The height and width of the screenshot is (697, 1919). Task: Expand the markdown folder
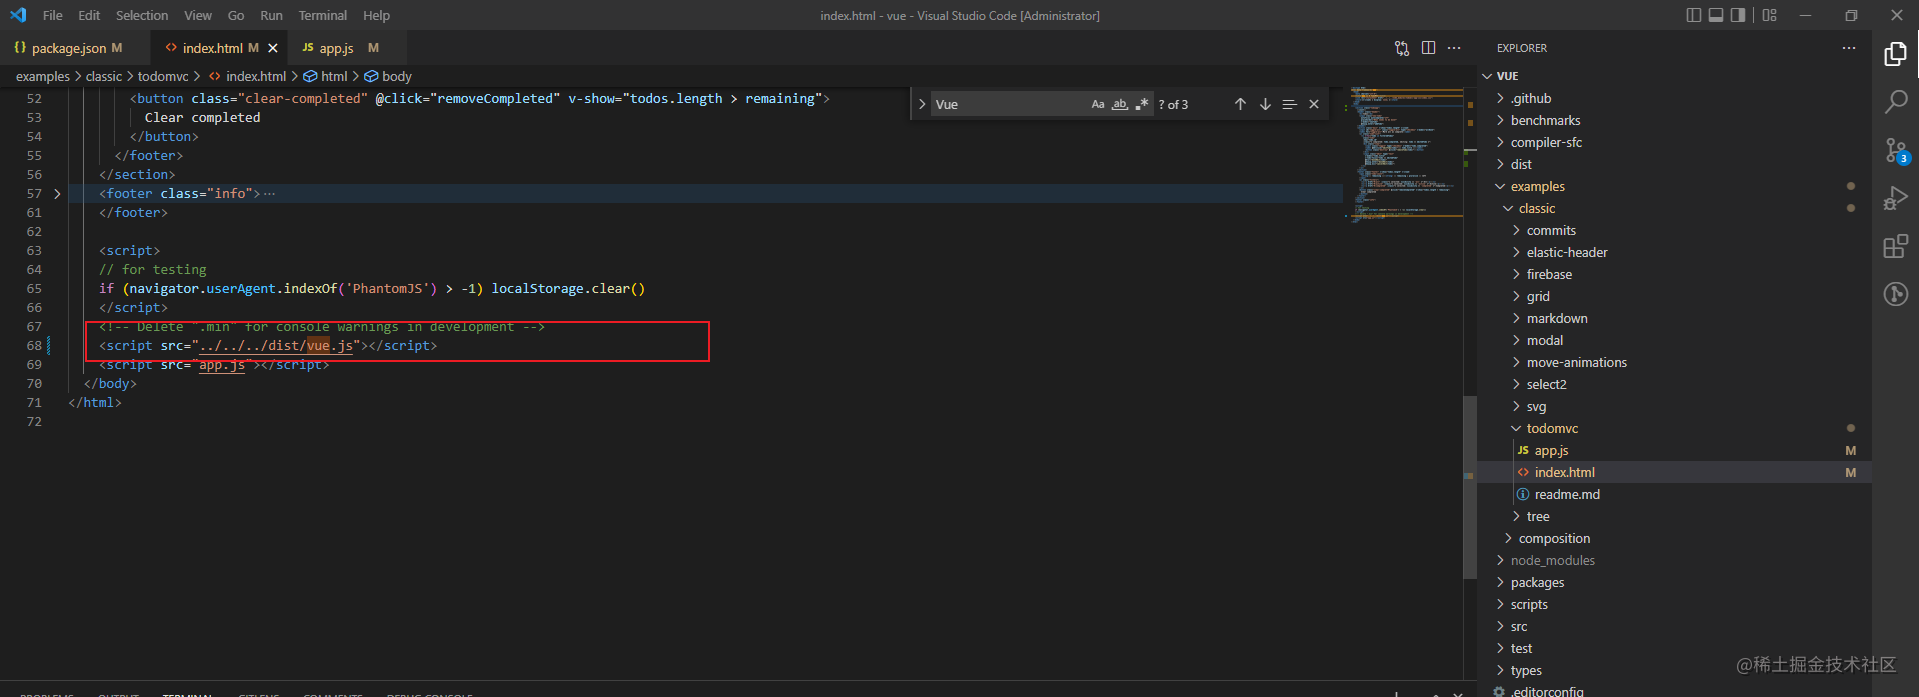pos(1674,318)
